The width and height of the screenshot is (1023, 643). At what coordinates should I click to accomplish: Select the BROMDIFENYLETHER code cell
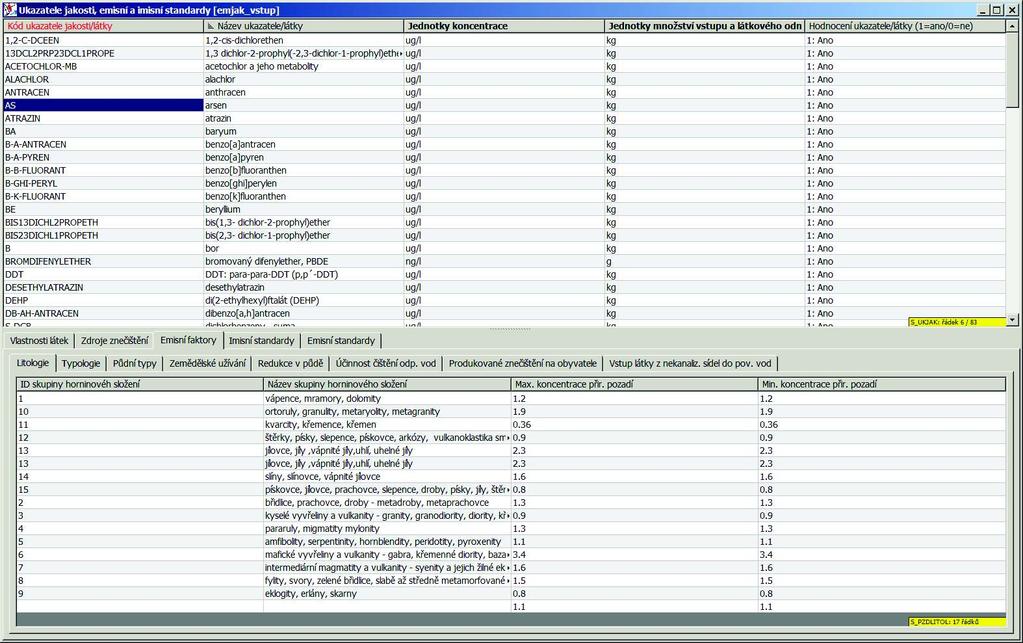point(104,262)
